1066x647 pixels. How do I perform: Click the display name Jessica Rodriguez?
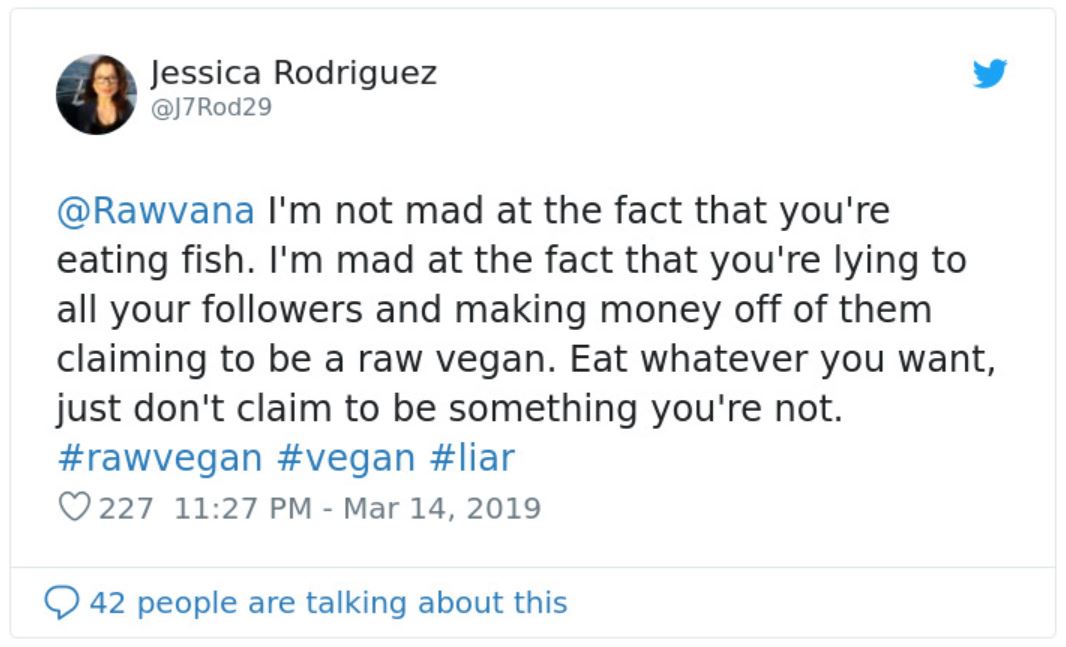click(x=293, y=73)
